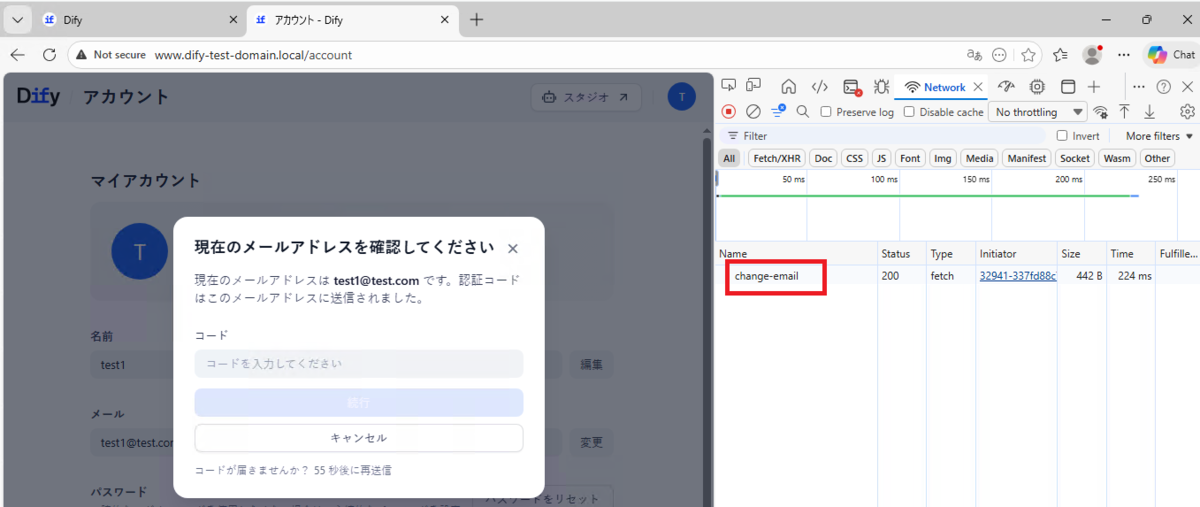This screenshot has height=507, width=1200.
Task: Open network search magnifier
Action: click(803, 112)
